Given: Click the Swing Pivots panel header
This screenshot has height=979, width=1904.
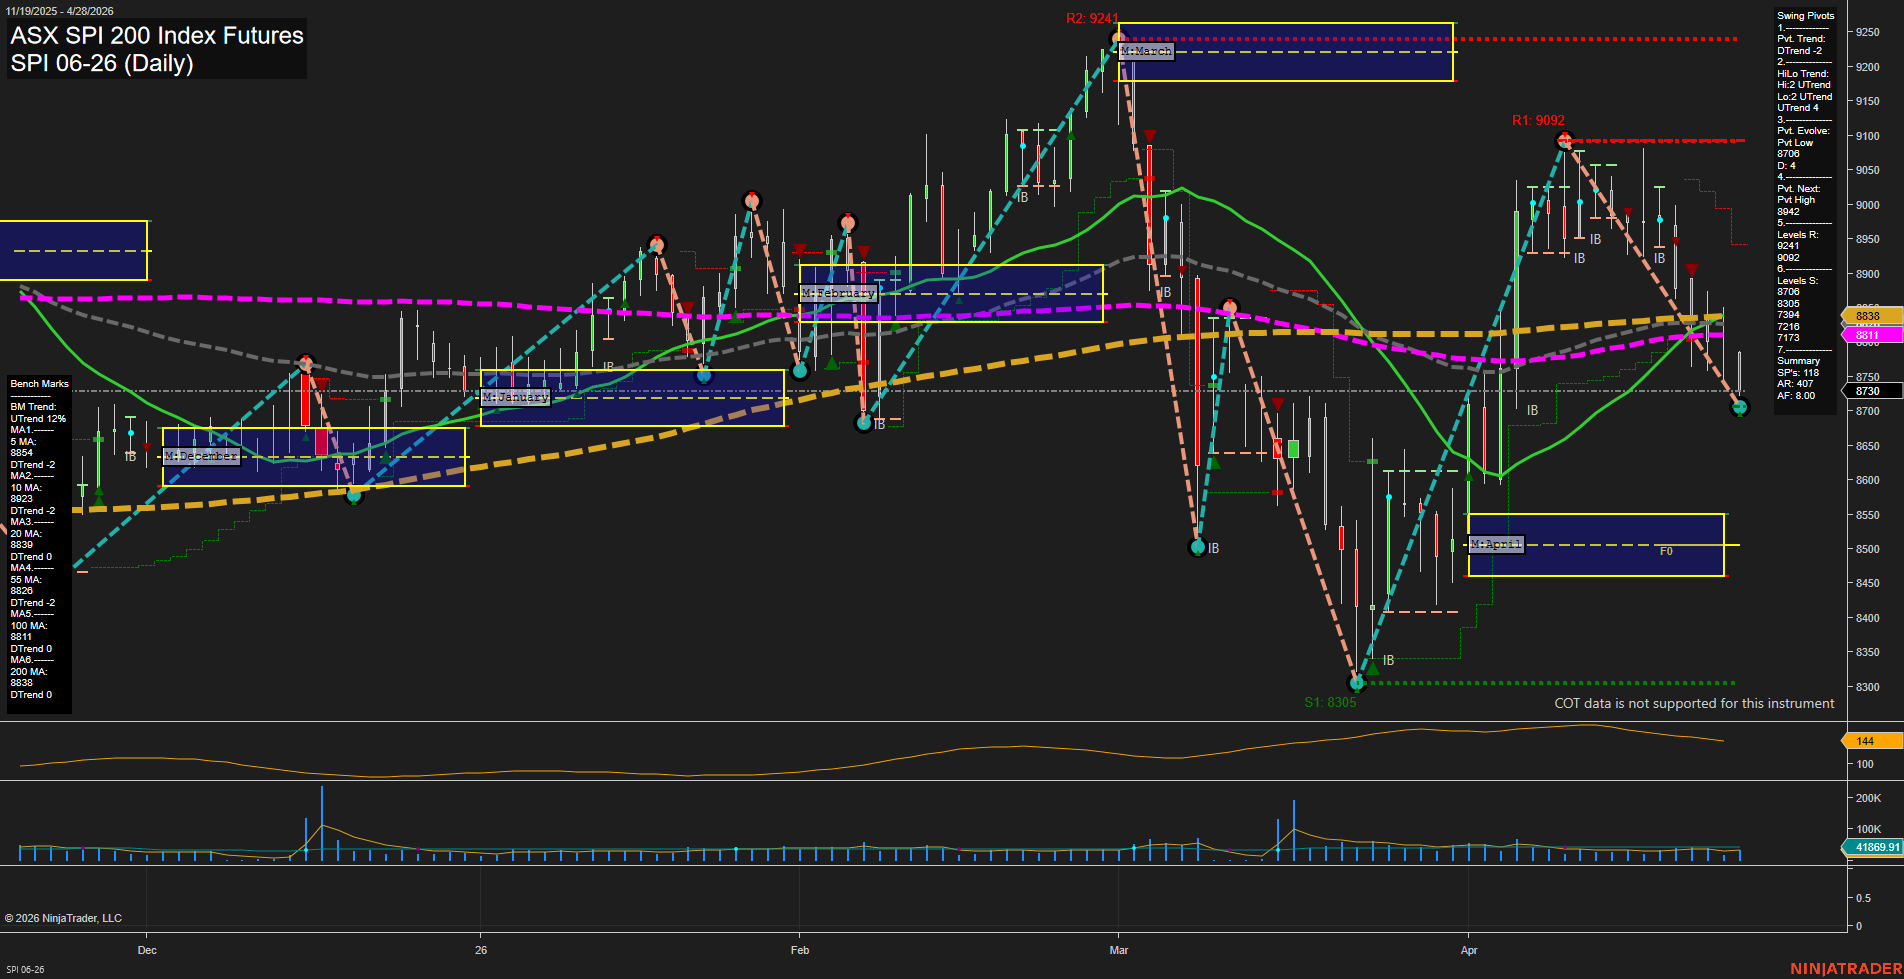Looking at the screenshot, I should pos(1805,16).
